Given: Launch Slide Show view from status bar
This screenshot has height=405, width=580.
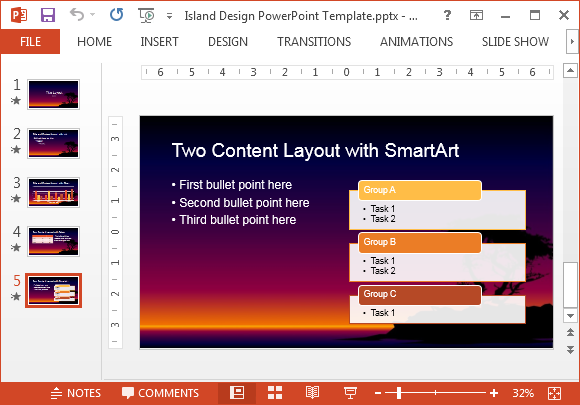Looking at the screenshot, I should click(350, 393).
